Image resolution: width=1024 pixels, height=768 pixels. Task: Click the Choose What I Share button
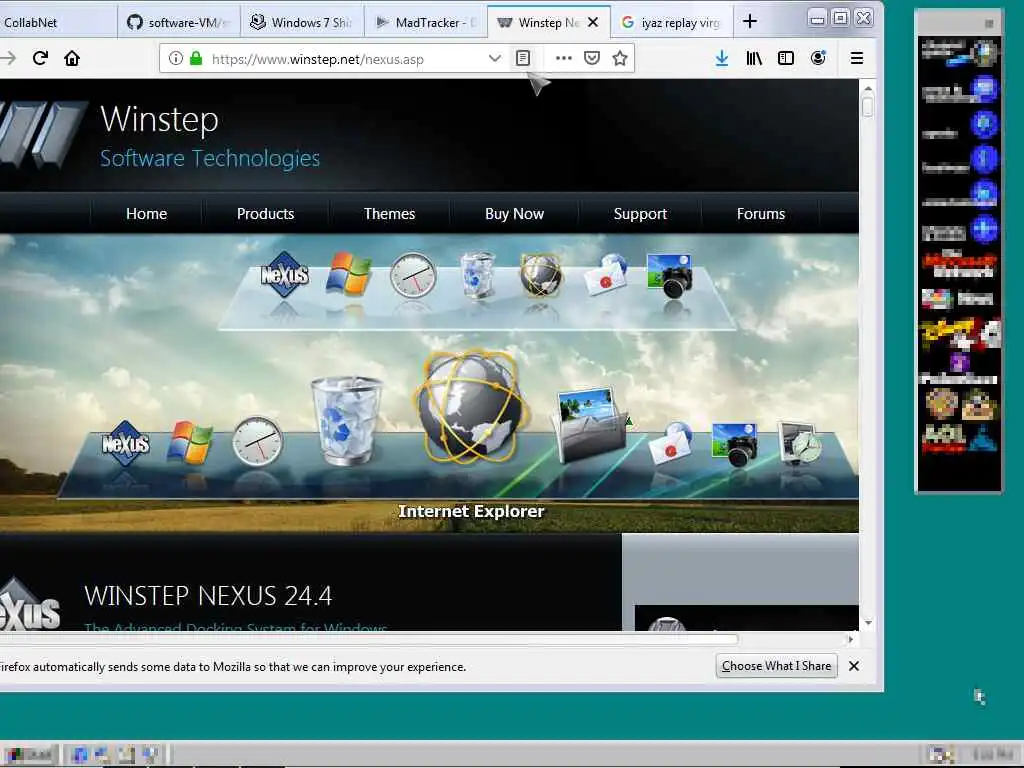(x=776, y=666)
